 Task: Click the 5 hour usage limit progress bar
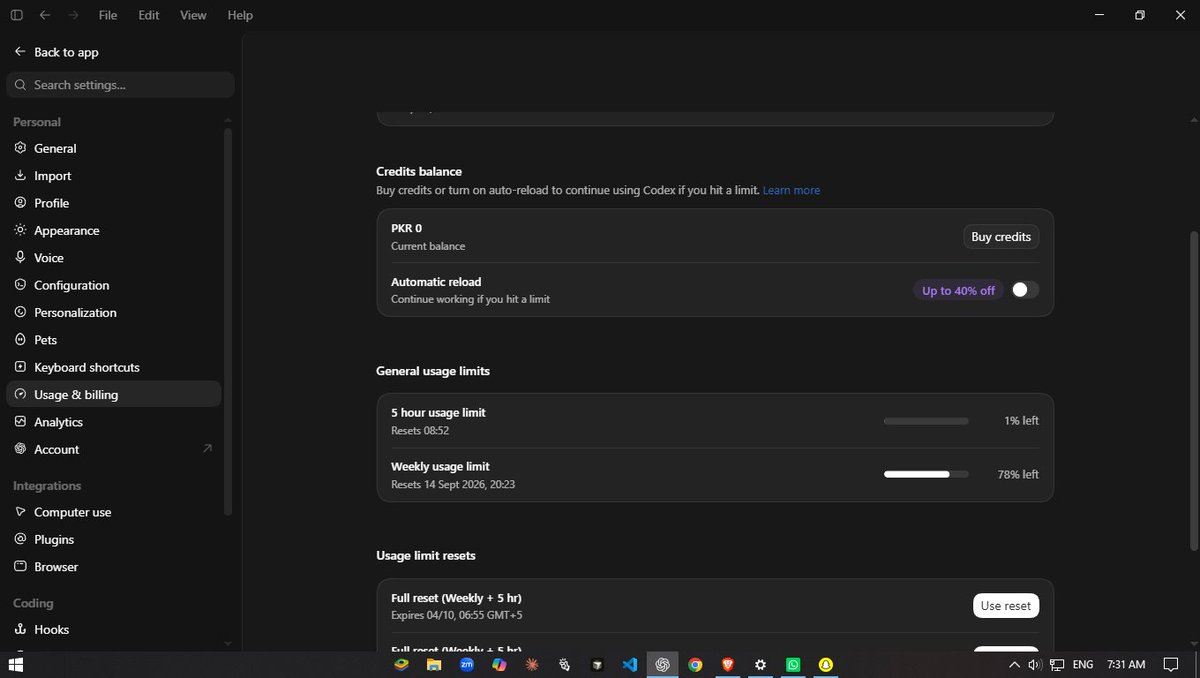[926, 421]
